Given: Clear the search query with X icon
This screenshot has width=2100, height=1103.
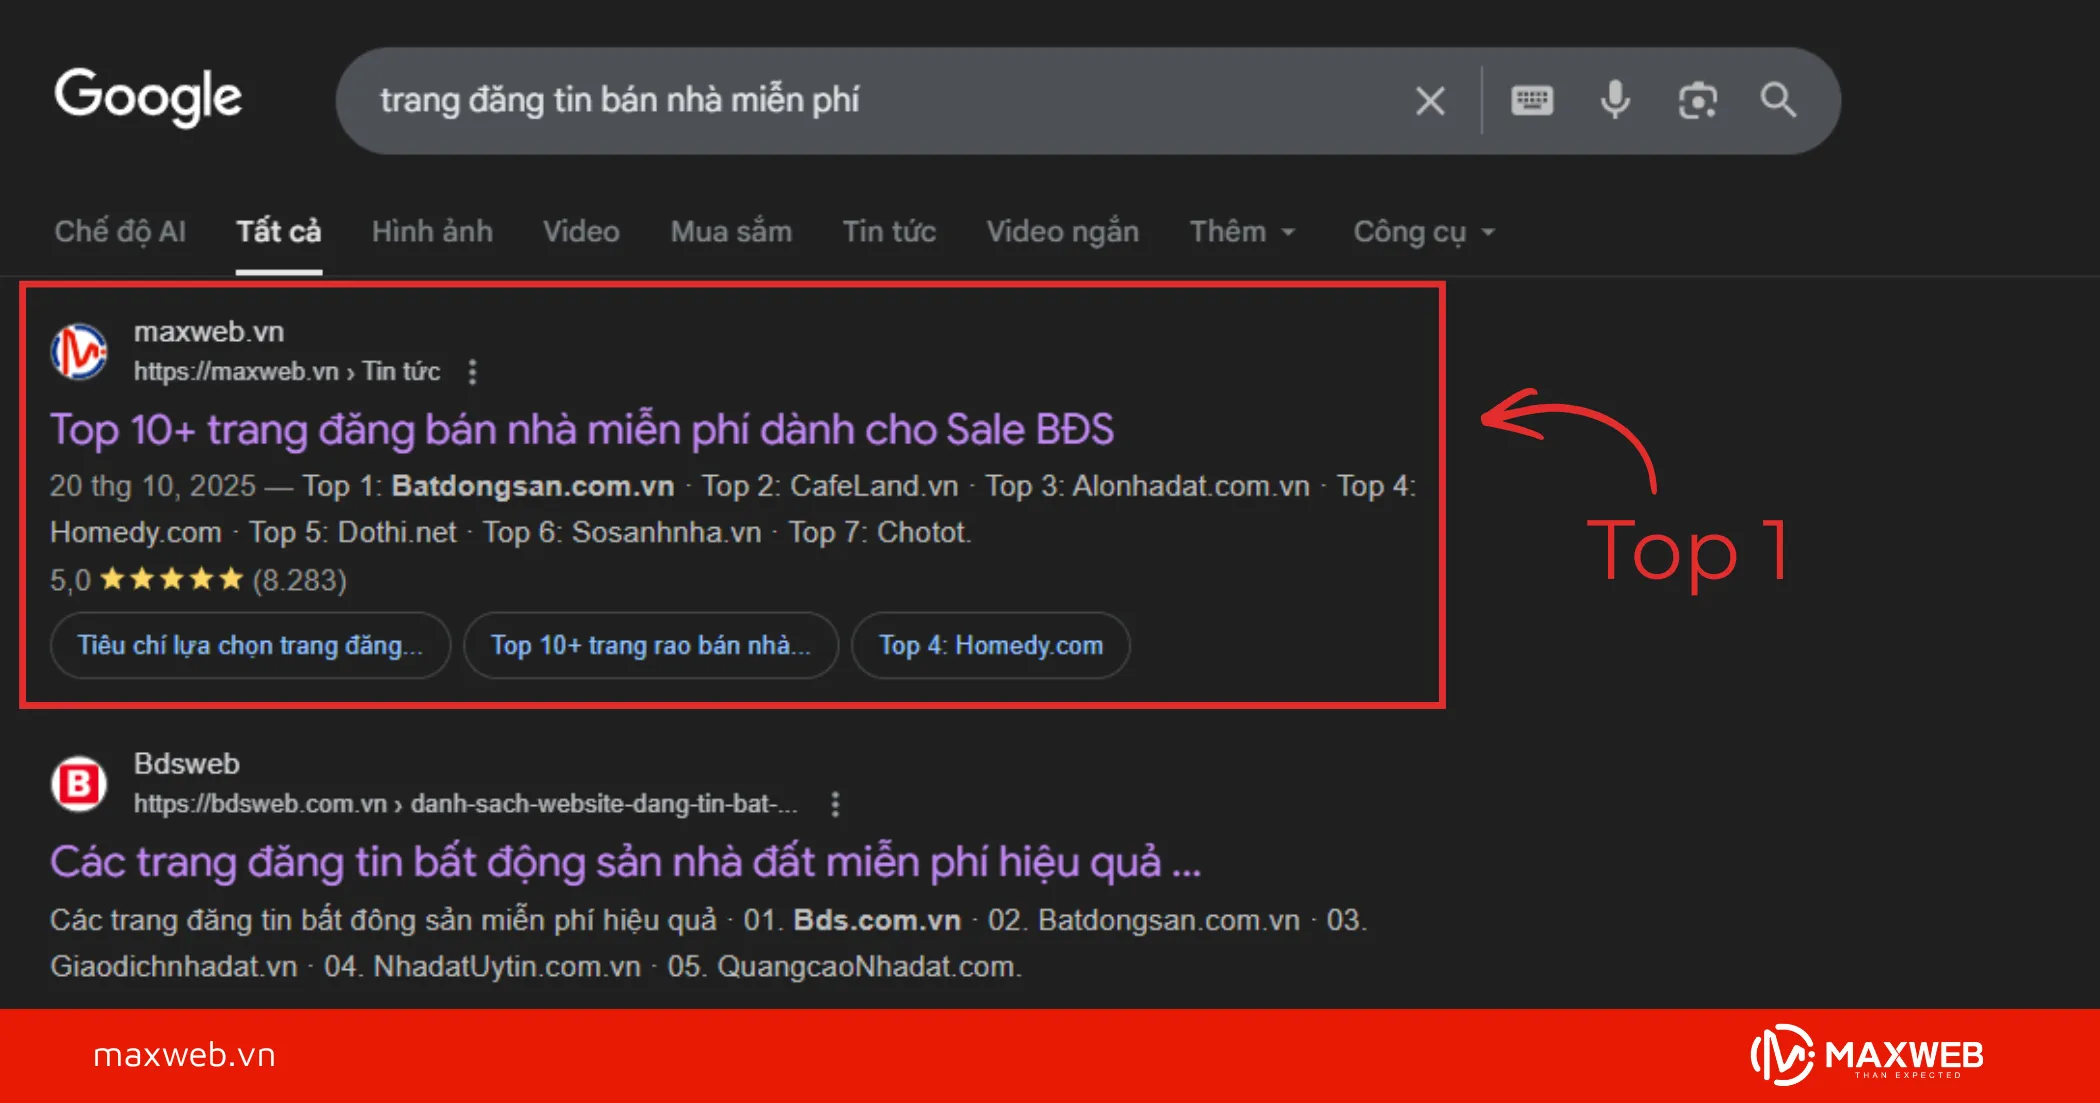Looking at the screenshot, I should (1430, 101).
